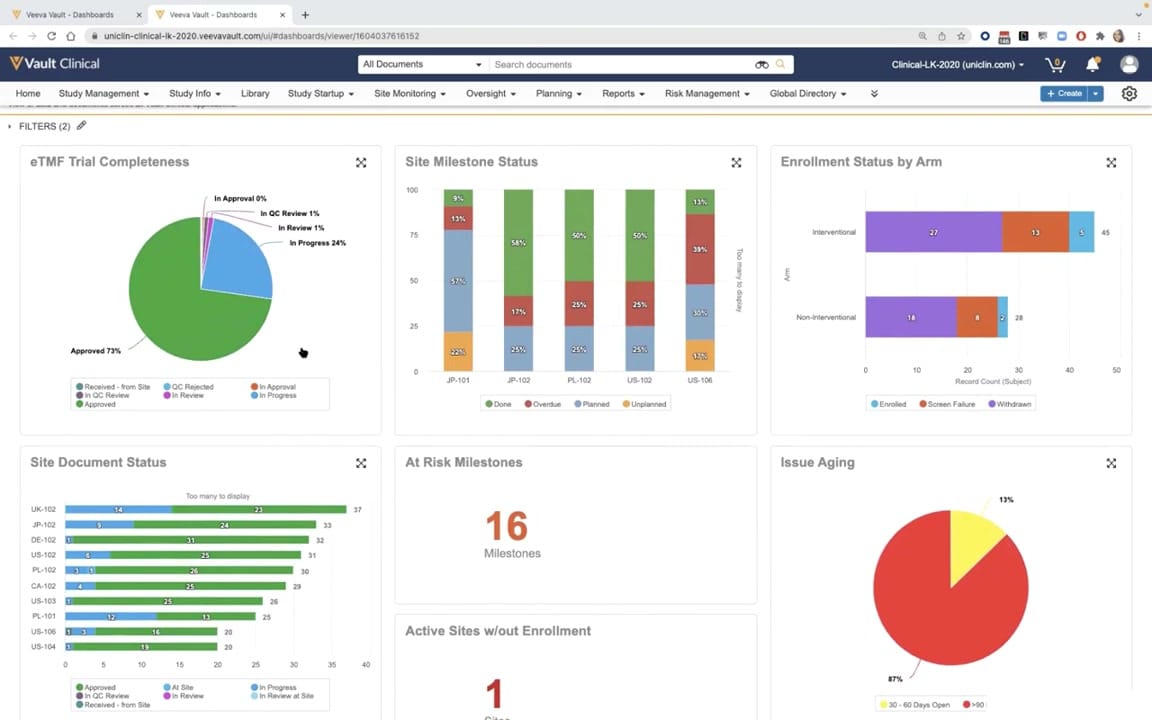Open the Create button dropdown arrow
This screenshot has width=1152, height=720.
click(x=1095, y=93)
